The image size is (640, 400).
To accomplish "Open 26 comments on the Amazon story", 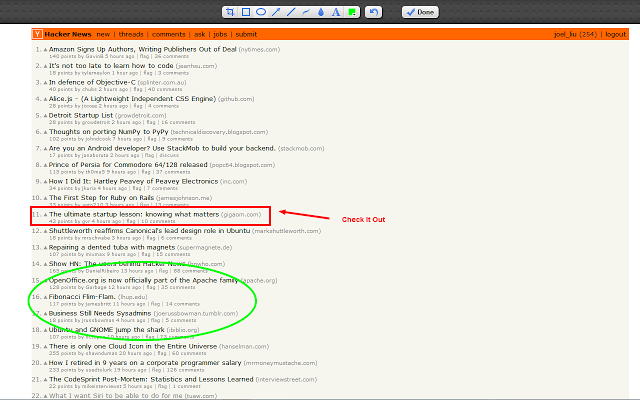I will point(171,56).
